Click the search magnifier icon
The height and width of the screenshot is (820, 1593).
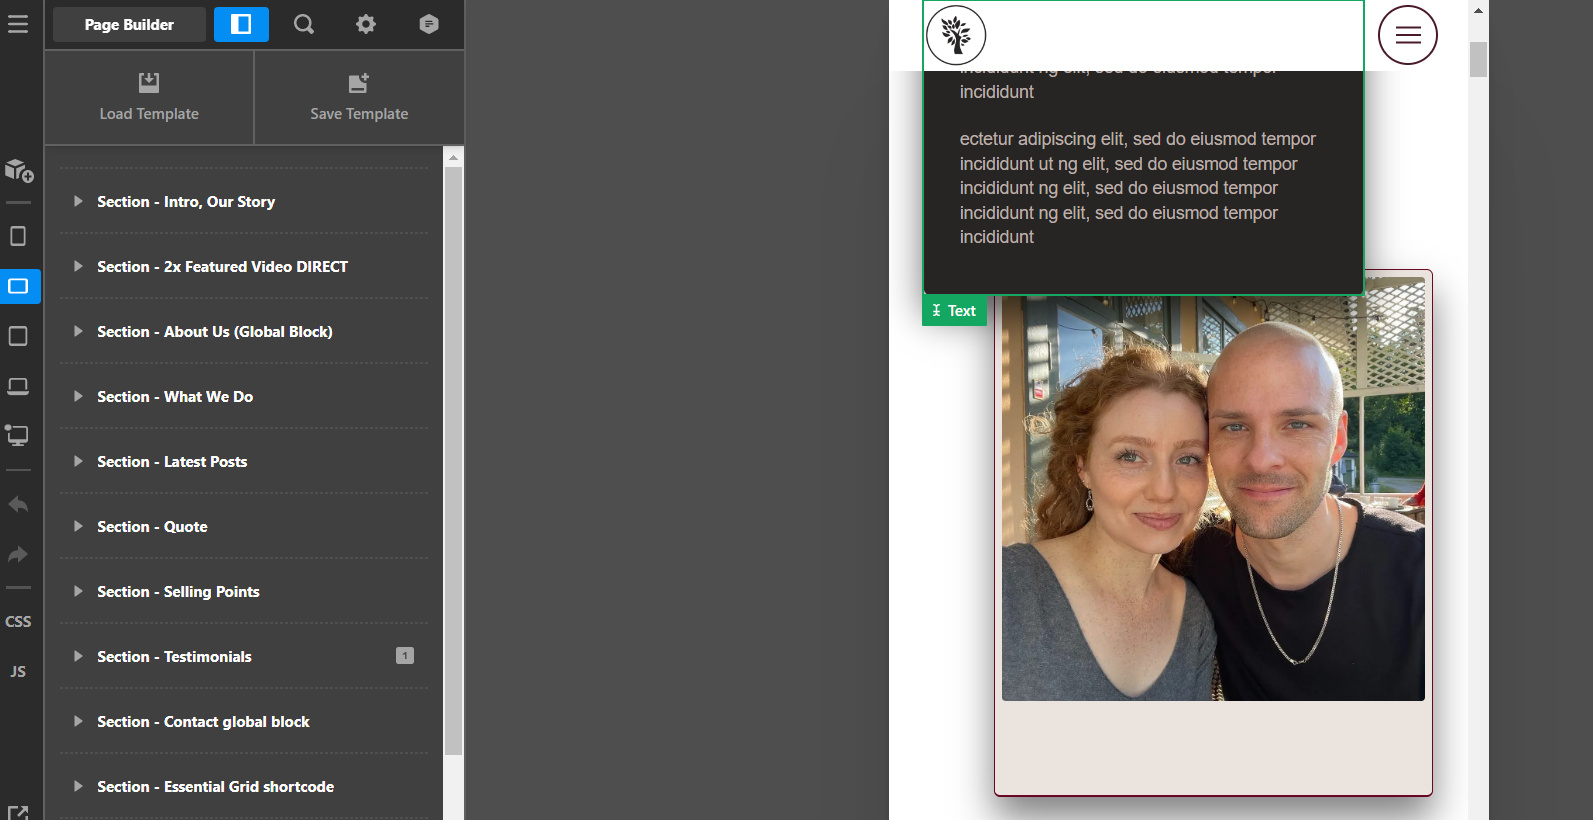click(304, 24)
